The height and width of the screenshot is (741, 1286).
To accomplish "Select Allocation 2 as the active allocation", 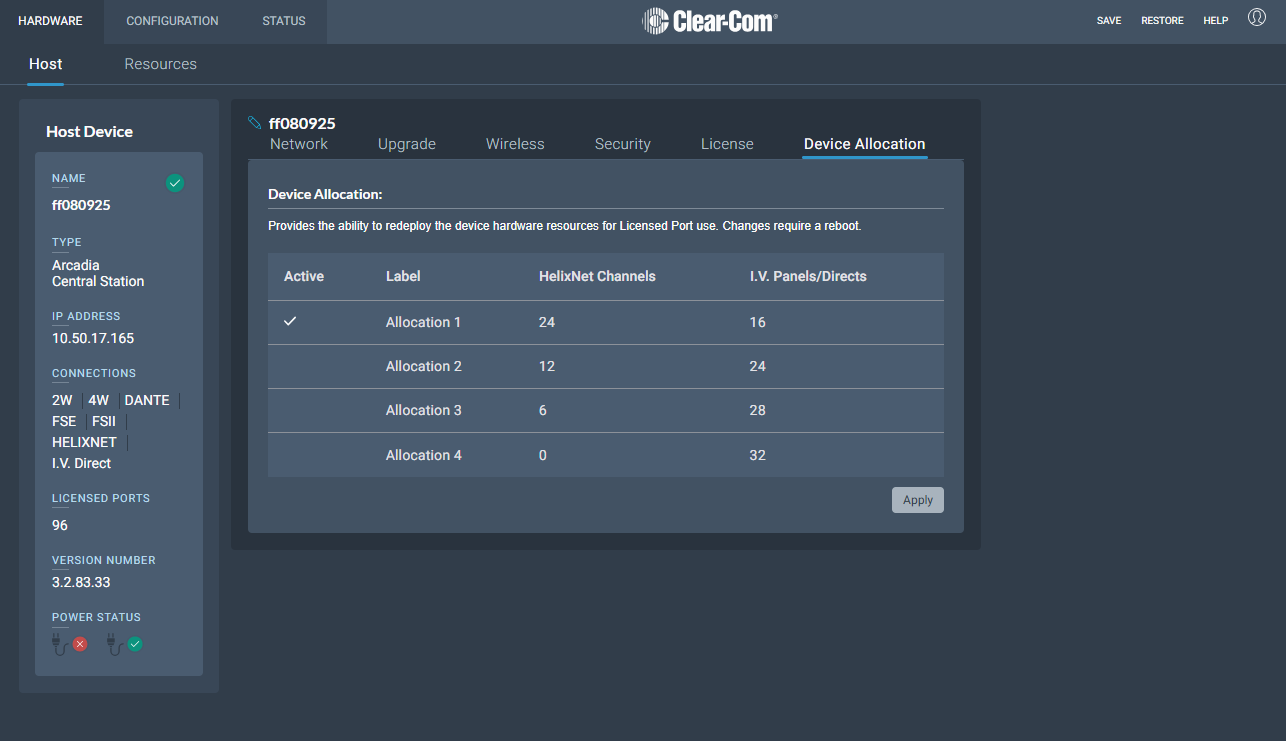I will 424,366.
